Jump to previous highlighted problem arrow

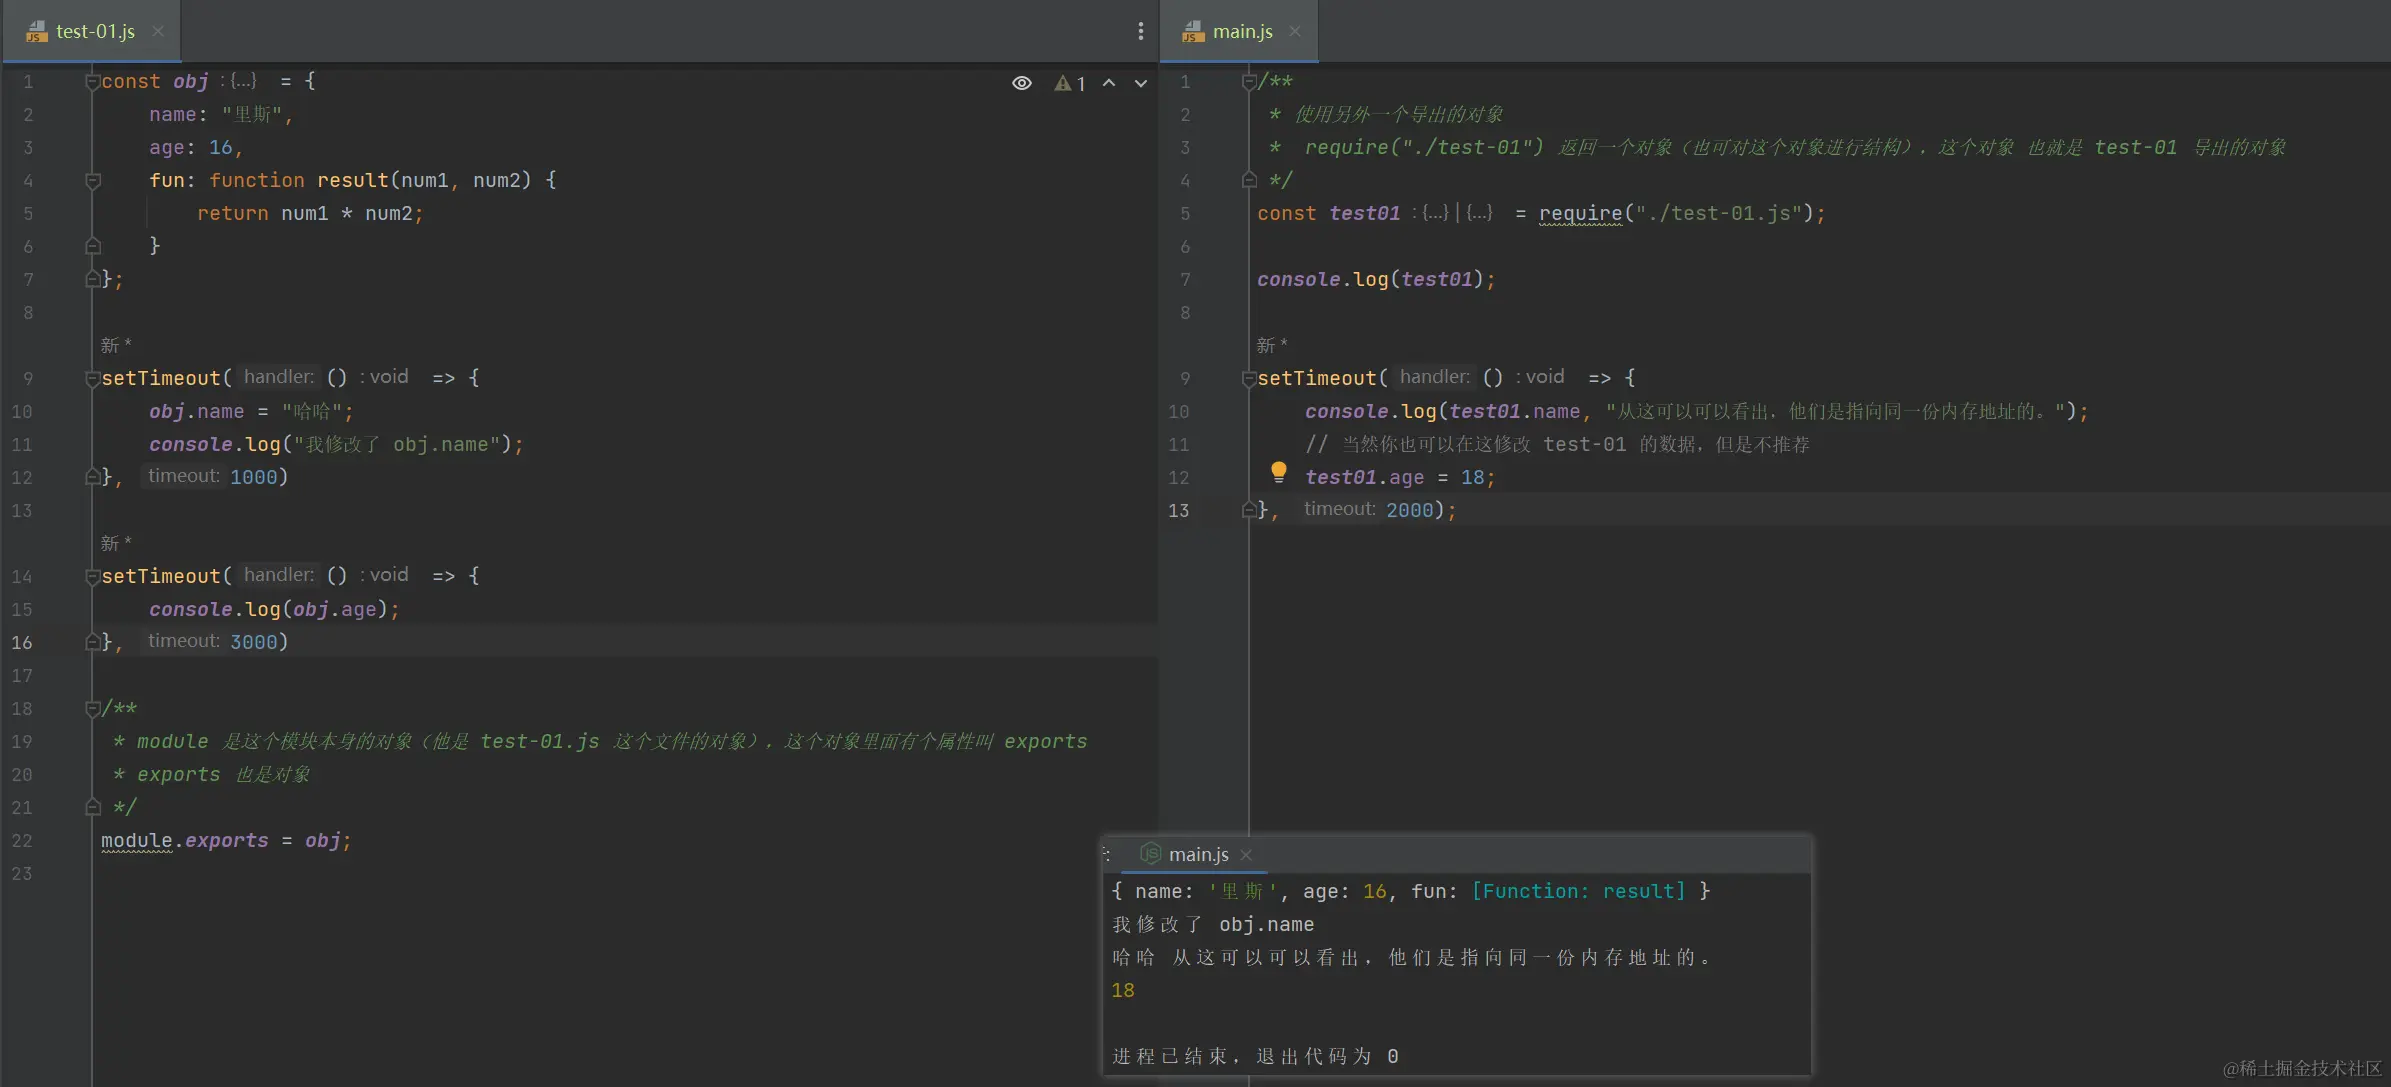(x=1109, y=83)
